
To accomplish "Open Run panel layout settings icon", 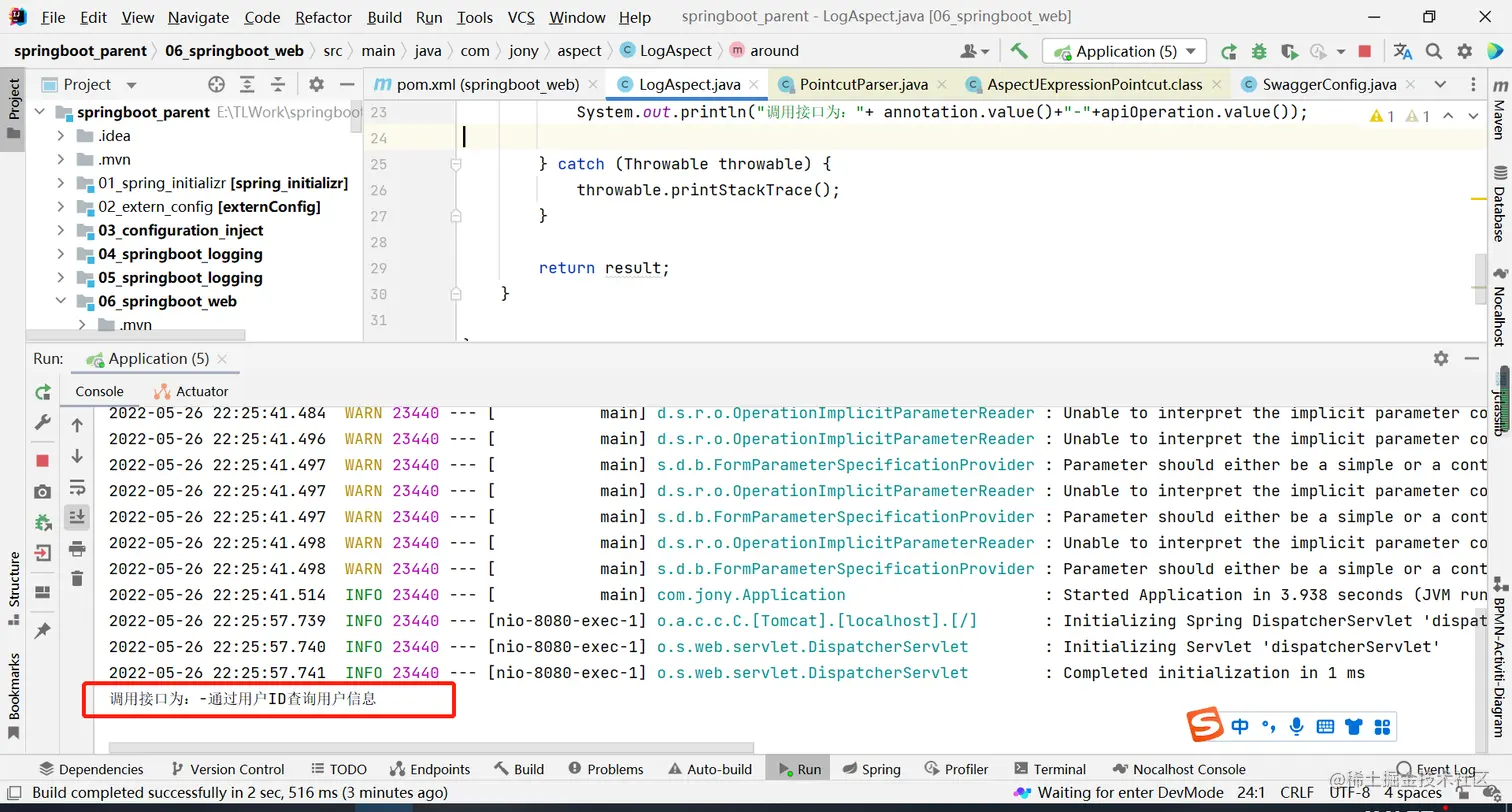I will tap(43, 592).
